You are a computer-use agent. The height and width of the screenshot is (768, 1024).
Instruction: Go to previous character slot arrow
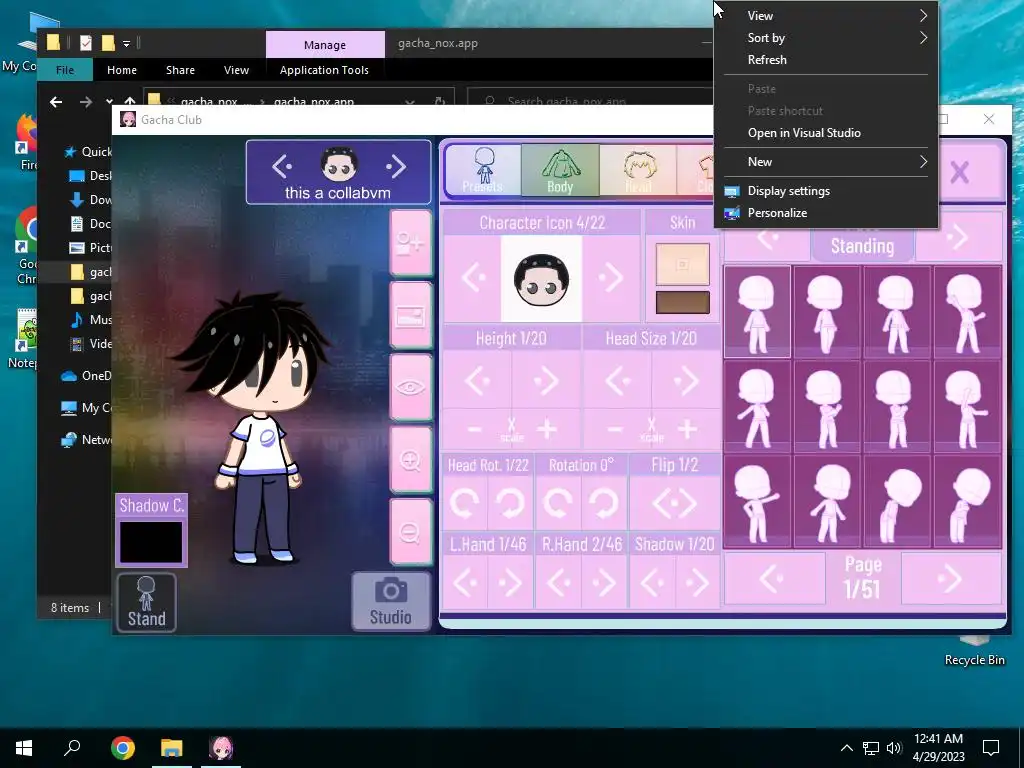point(282,167)
